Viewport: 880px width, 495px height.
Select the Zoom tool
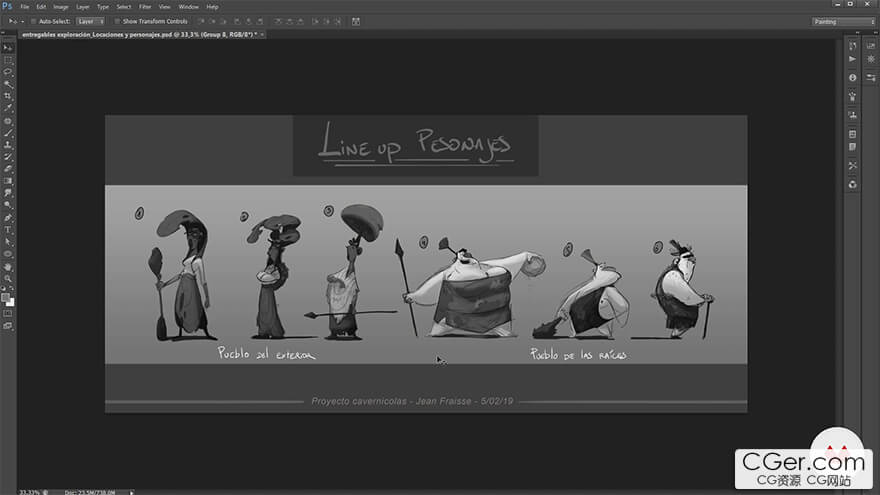pos(8,279)
